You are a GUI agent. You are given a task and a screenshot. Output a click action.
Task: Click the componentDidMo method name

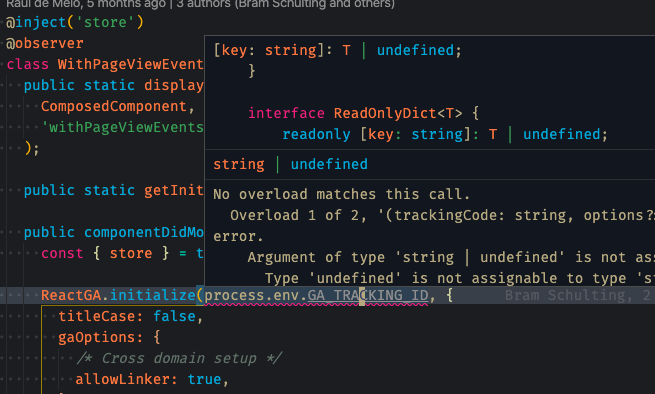click(x=144, y=232)
